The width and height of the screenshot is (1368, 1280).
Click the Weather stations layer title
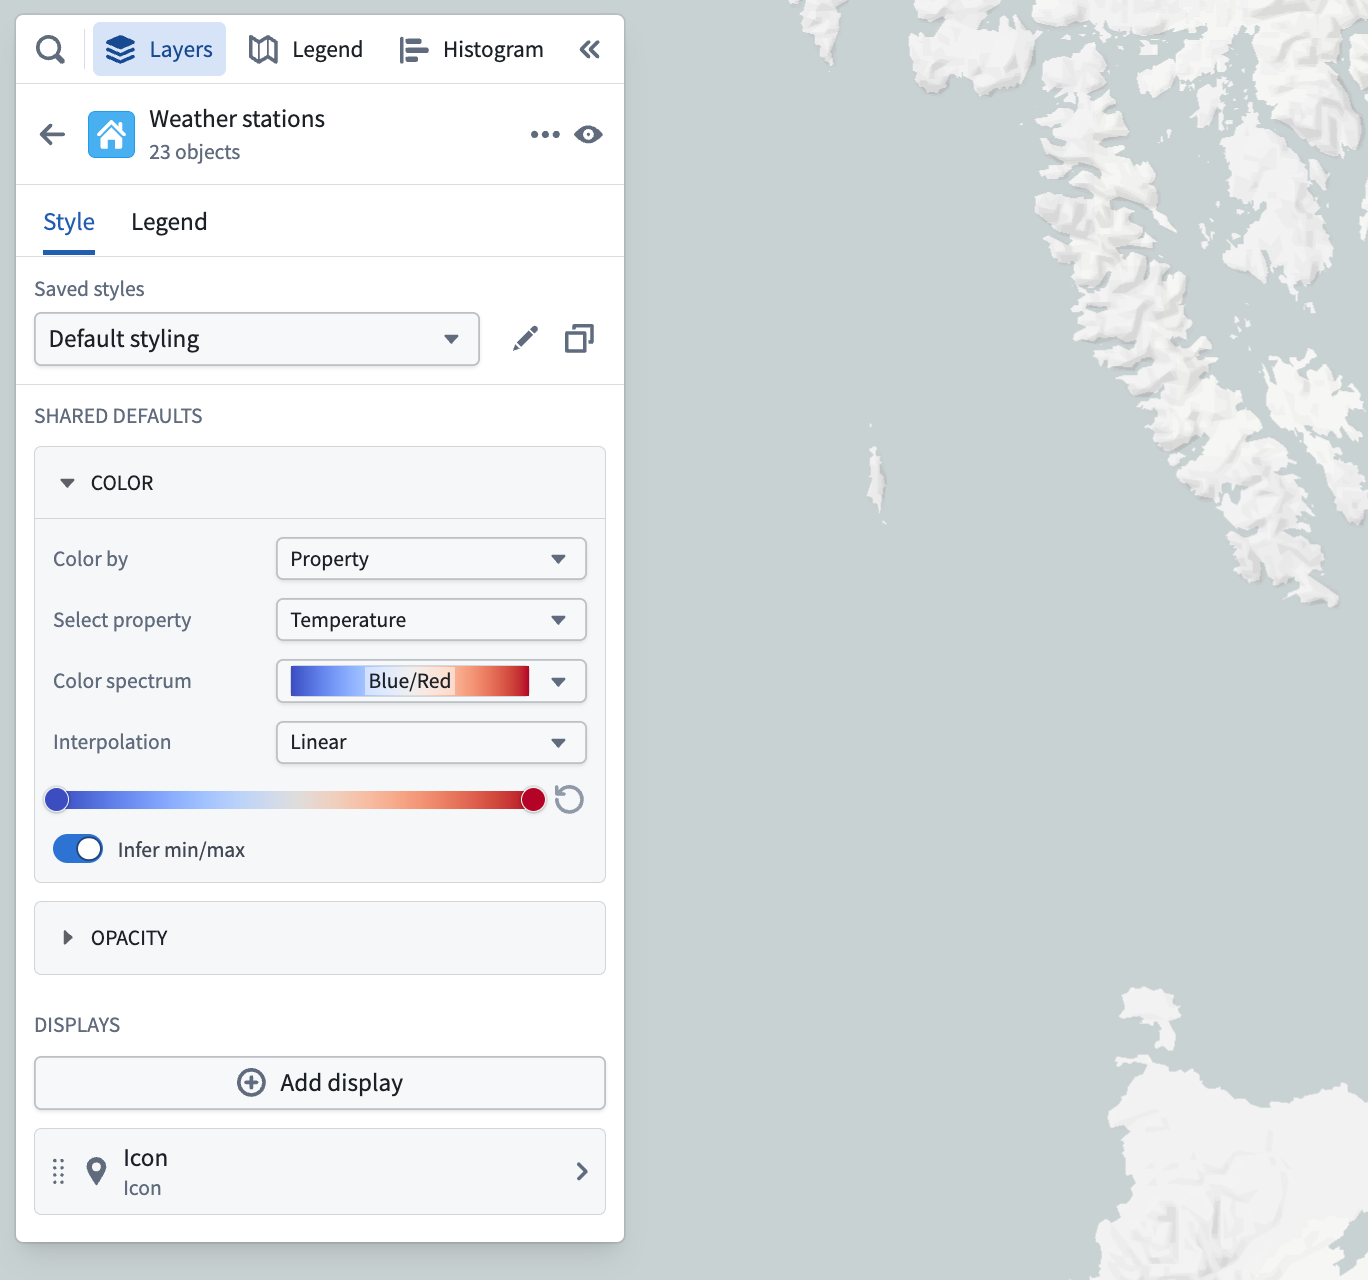pos(237,119)
